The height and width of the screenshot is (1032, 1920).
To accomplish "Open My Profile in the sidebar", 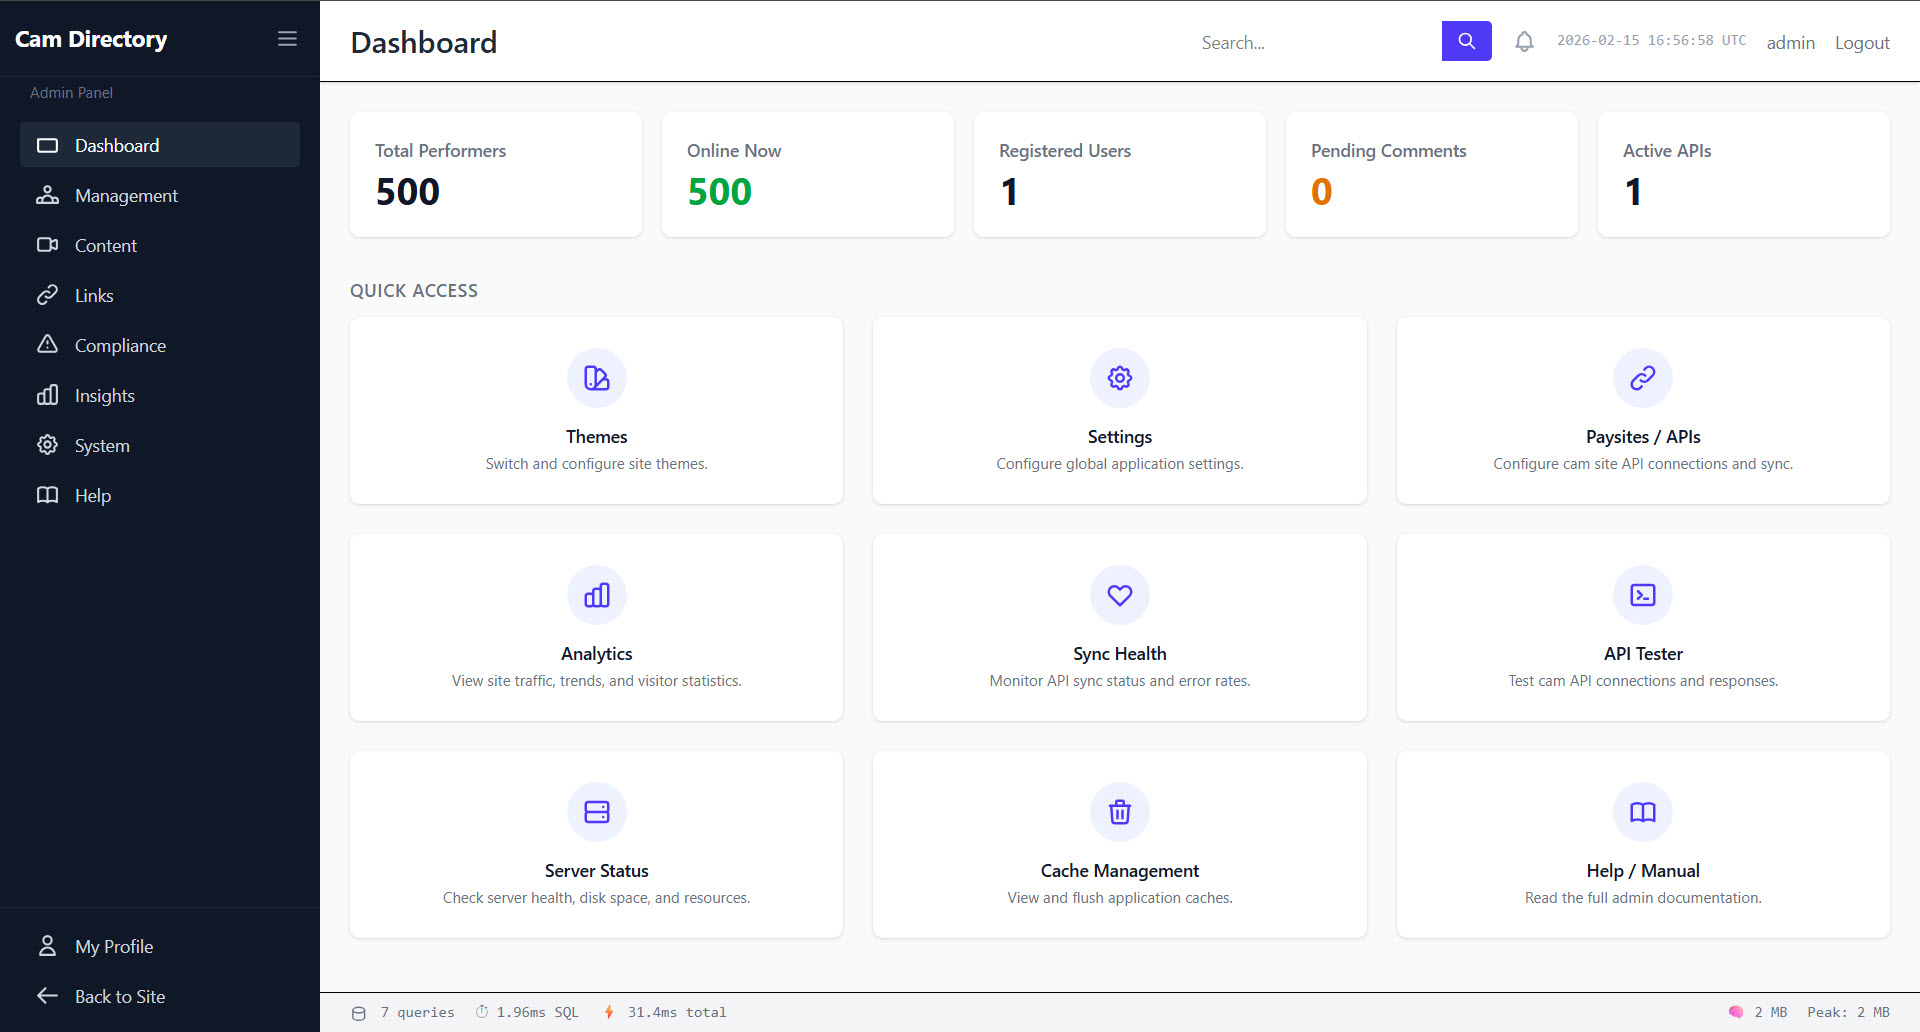I will click(114, 947).
